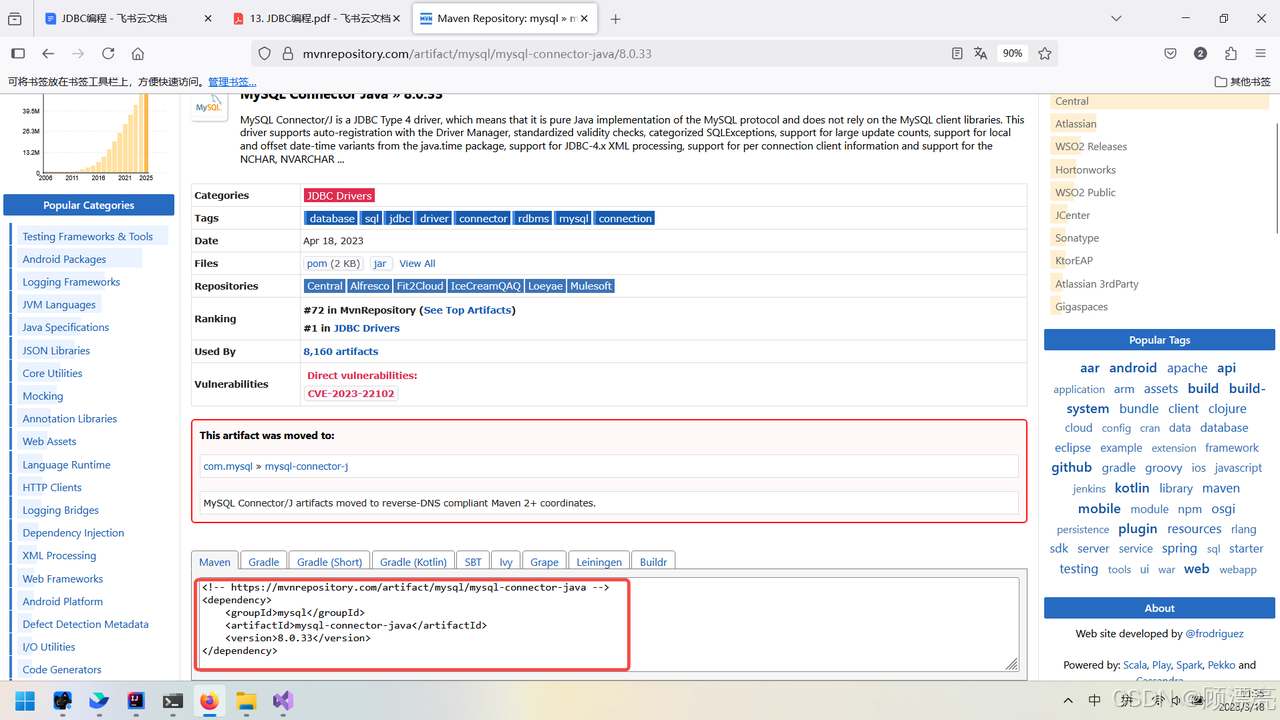Close the JDBC编程 飞书云文档 tab
1280x720 pixels.
(207, 18)
